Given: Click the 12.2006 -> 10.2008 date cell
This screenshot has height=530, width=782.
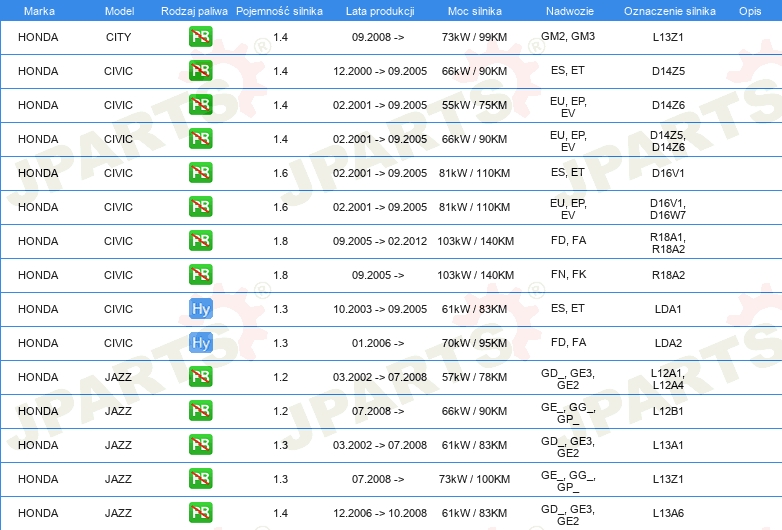Looking at the screenshot, I should click(x=380, y=513).
